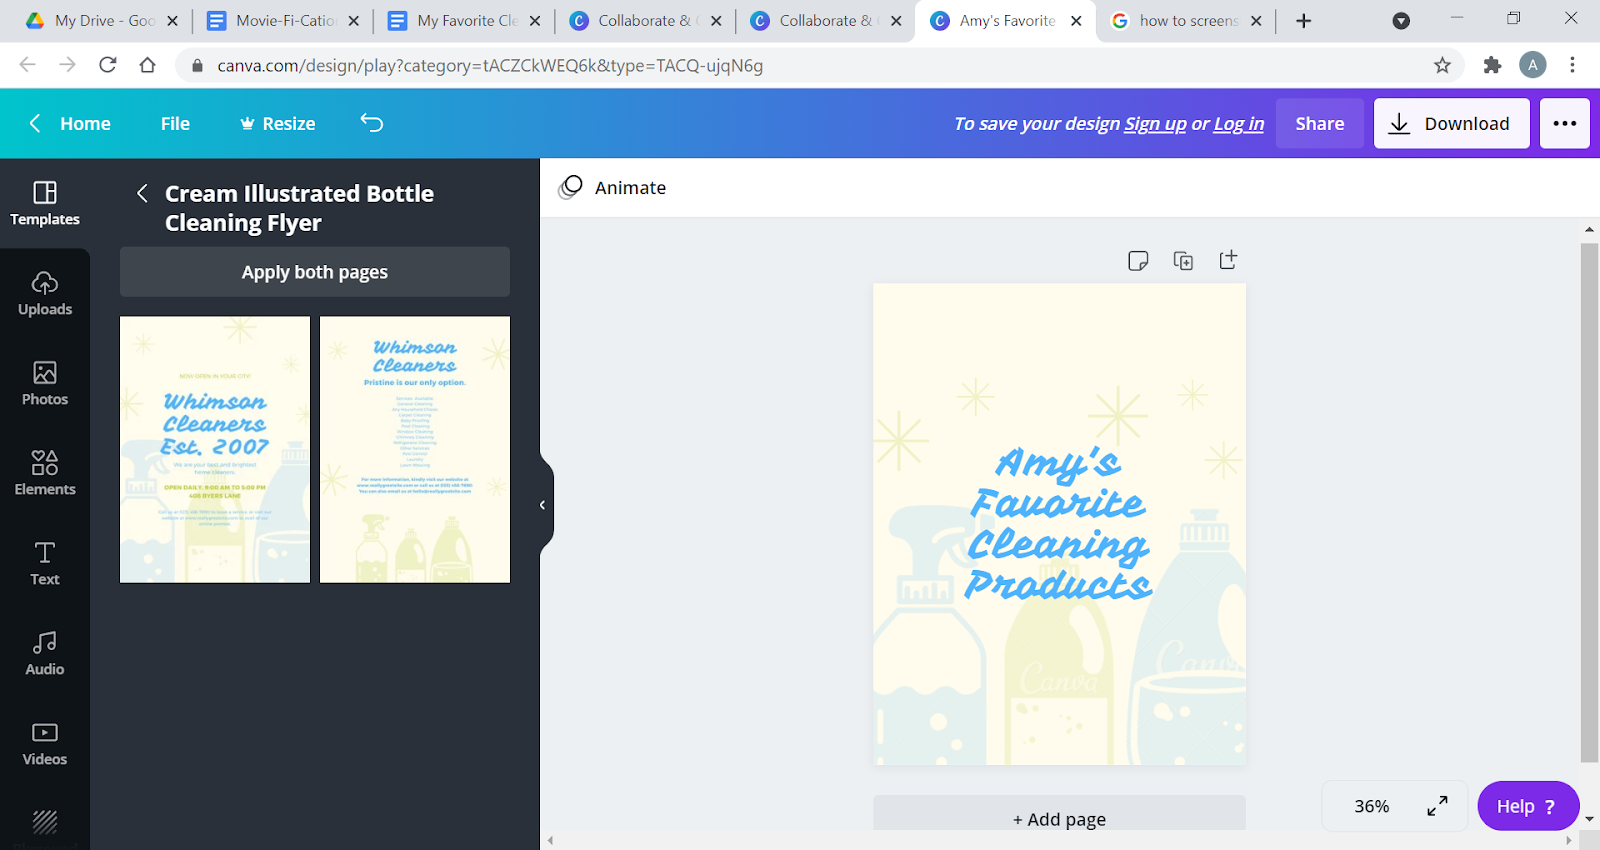Image resolution: width=1600 pixels, height=850 pixels.
Task: Close the Amy's Favorite tab
Action: 1076,21
